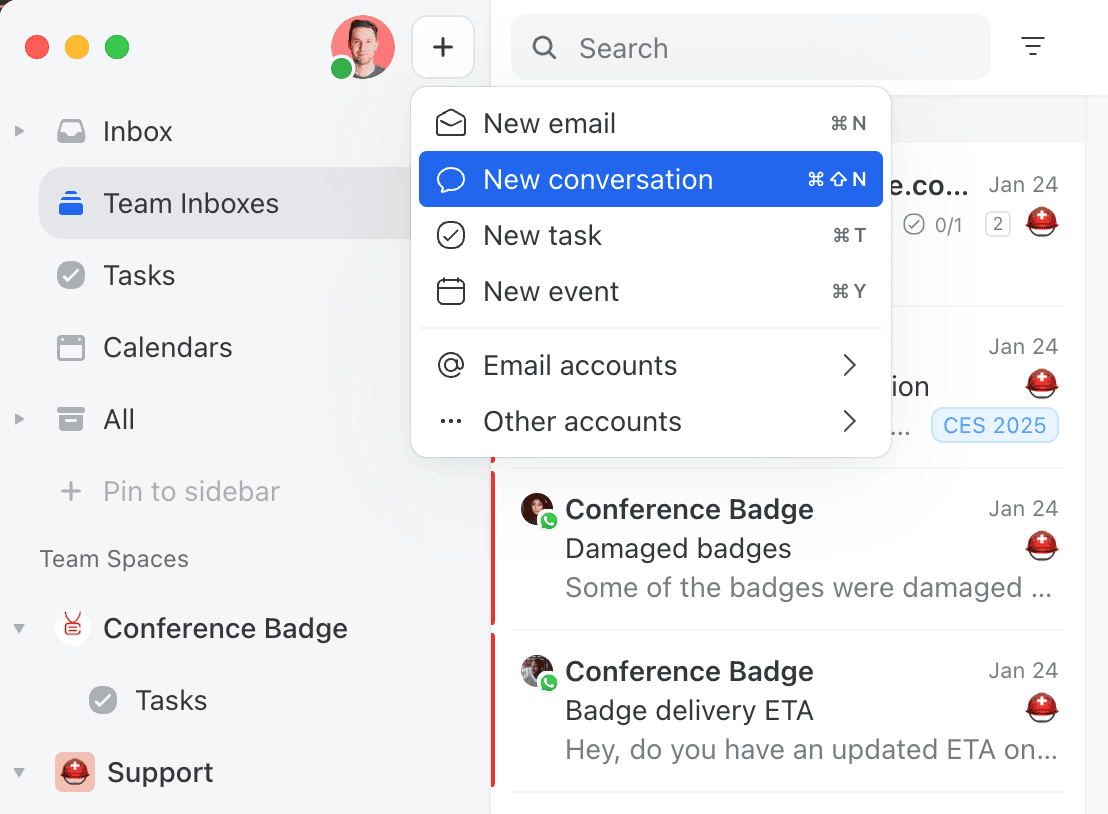Viewport: 1108px width, 814px height.
Task: Click the Conference Badge lanyard icon
Action: click(73, 627)
